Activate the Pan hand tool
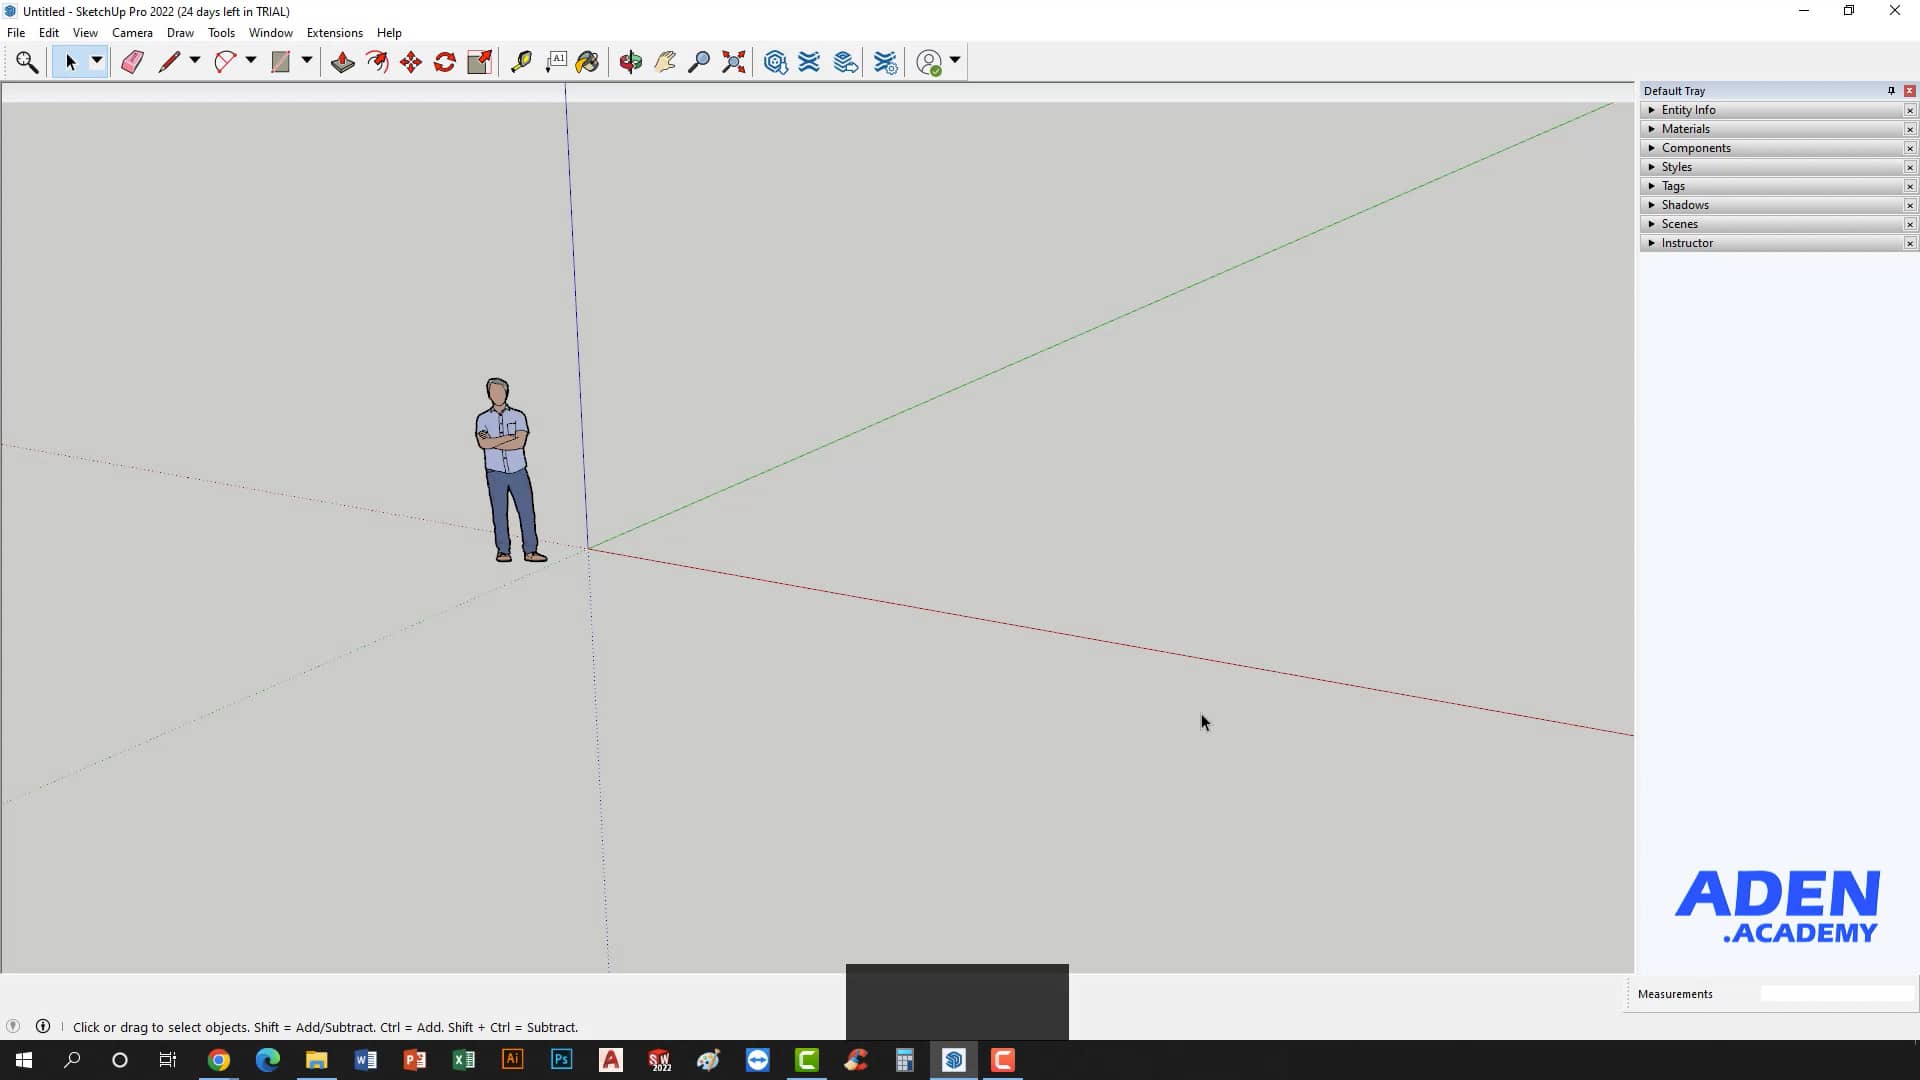The width and height of the screenshot is (1920, 1080). pyautogui.click(x=664, y=61)
